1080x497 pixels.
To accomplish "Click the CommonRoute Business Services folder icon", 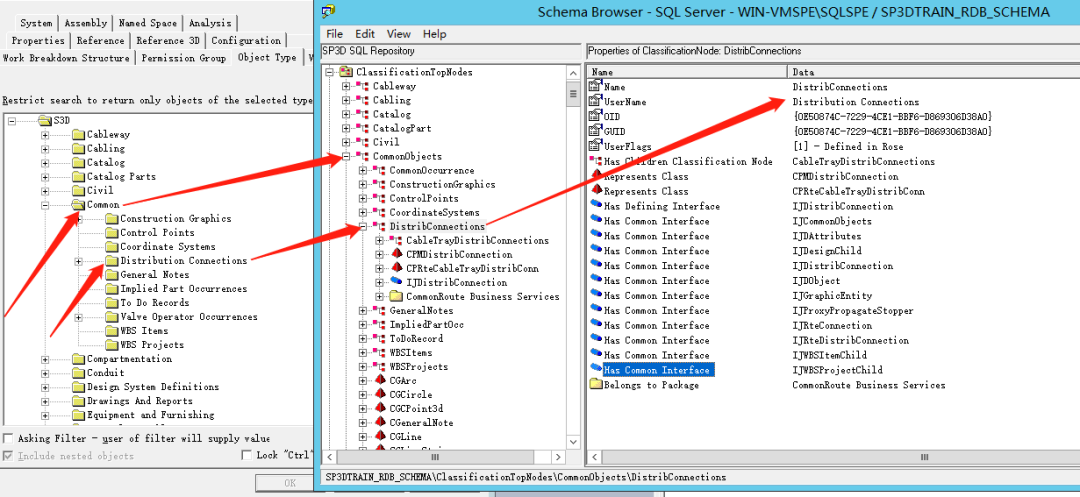I will [x=395, y=297].
